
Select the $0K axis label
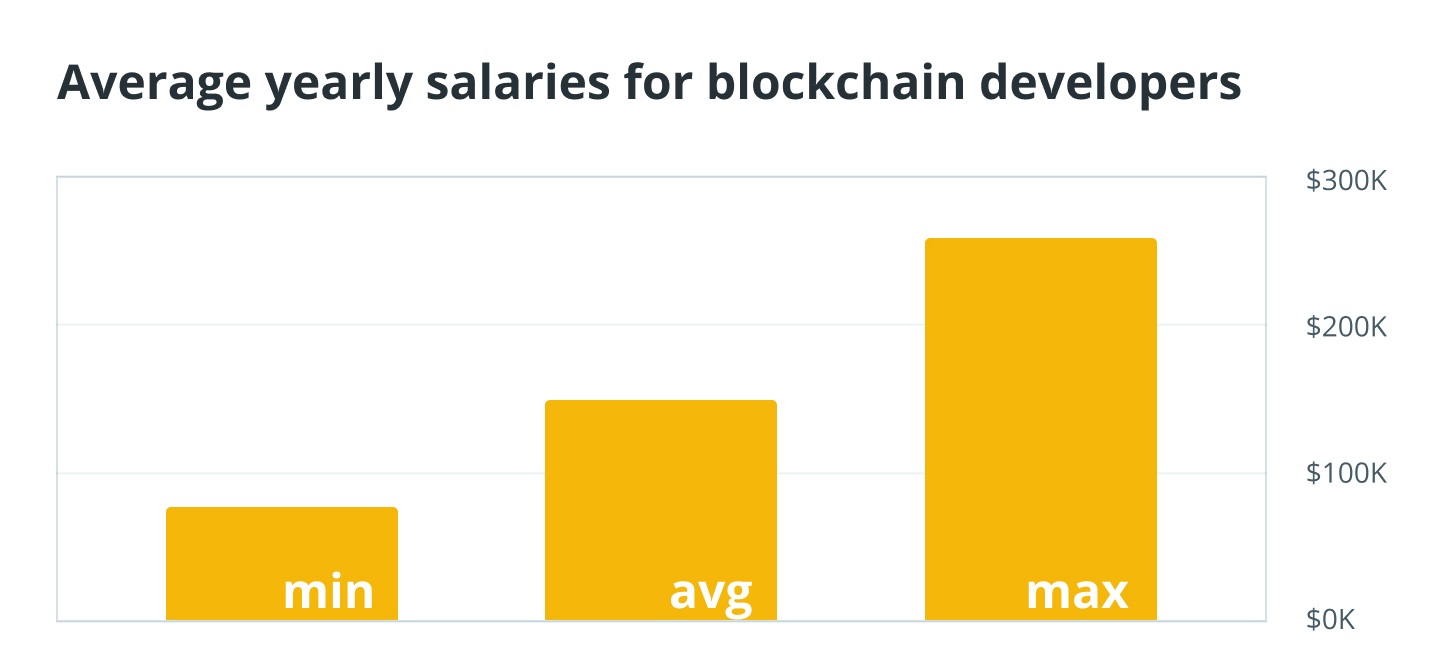tap(1330, 620)
